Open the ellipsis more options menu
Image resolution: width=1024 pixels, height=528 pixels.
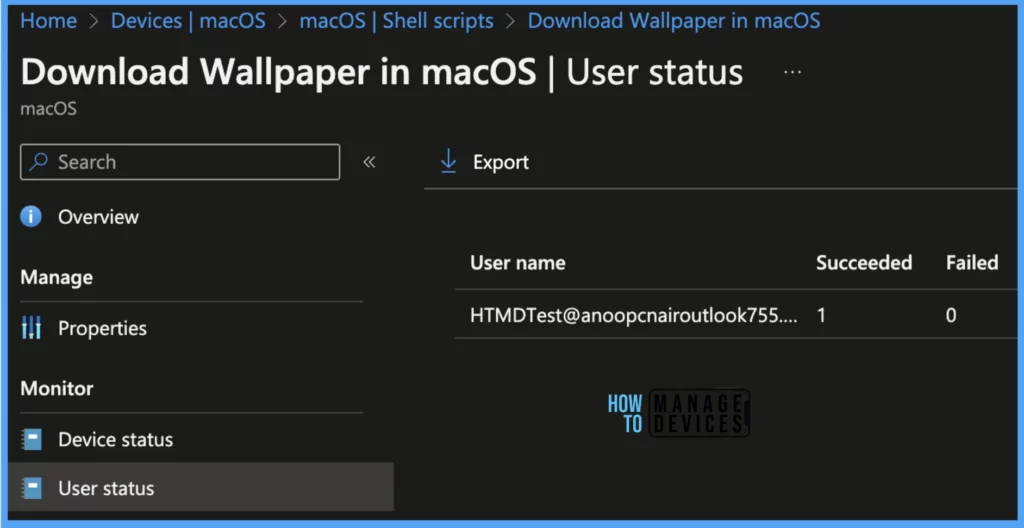(792, 72)
